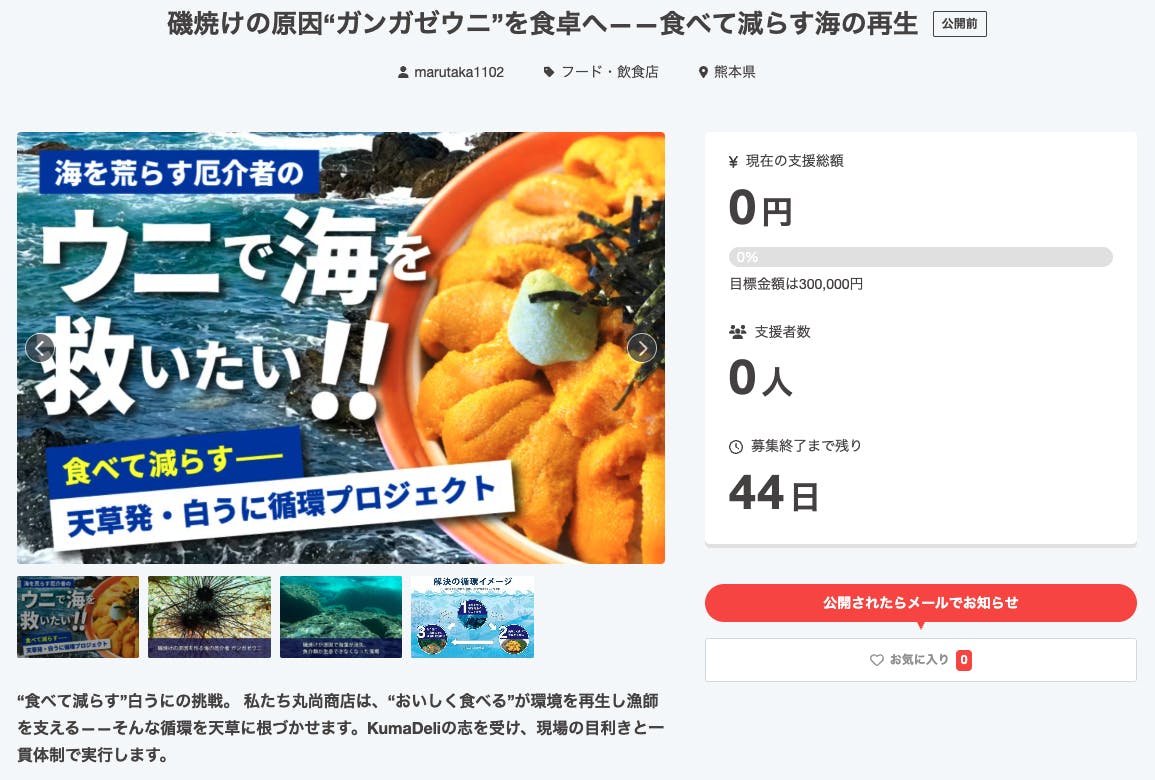Click the tag icon beside フード・飲食店
The image size is (1155, 780).
coord(549,72)
